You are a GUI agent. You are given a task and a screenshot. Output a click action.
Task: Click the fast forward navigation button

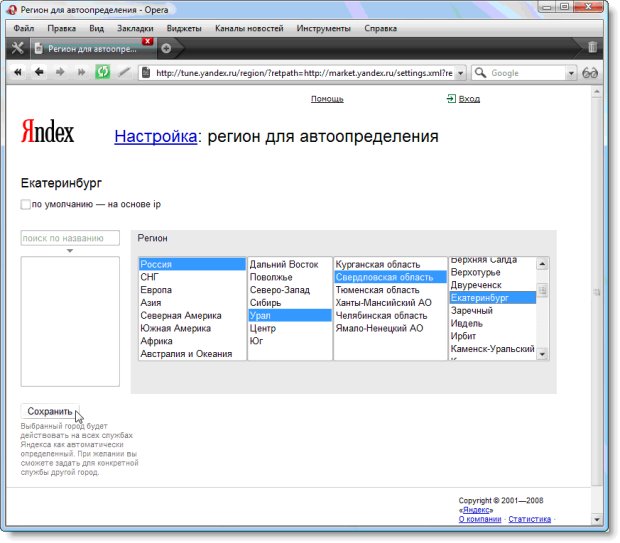coord(81,72)
